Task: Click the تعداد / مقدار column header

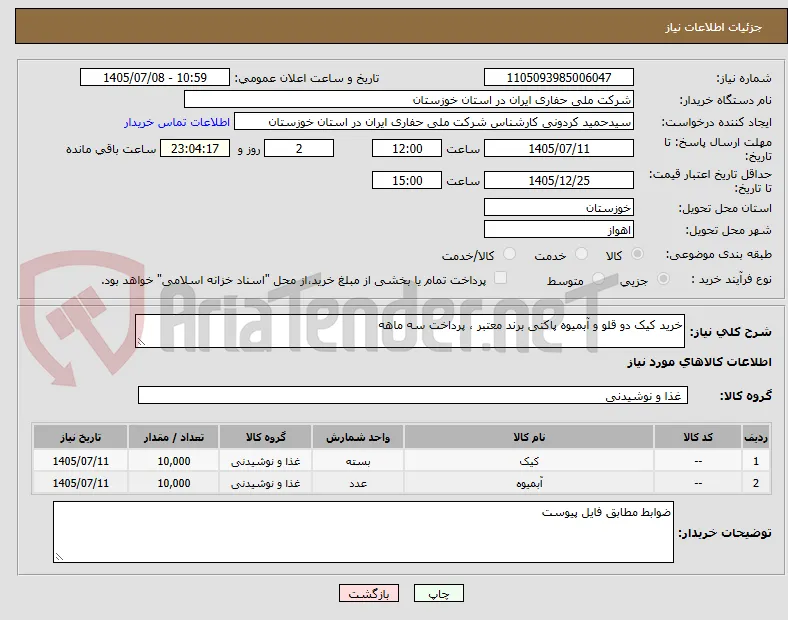Action: coord(173,437)
